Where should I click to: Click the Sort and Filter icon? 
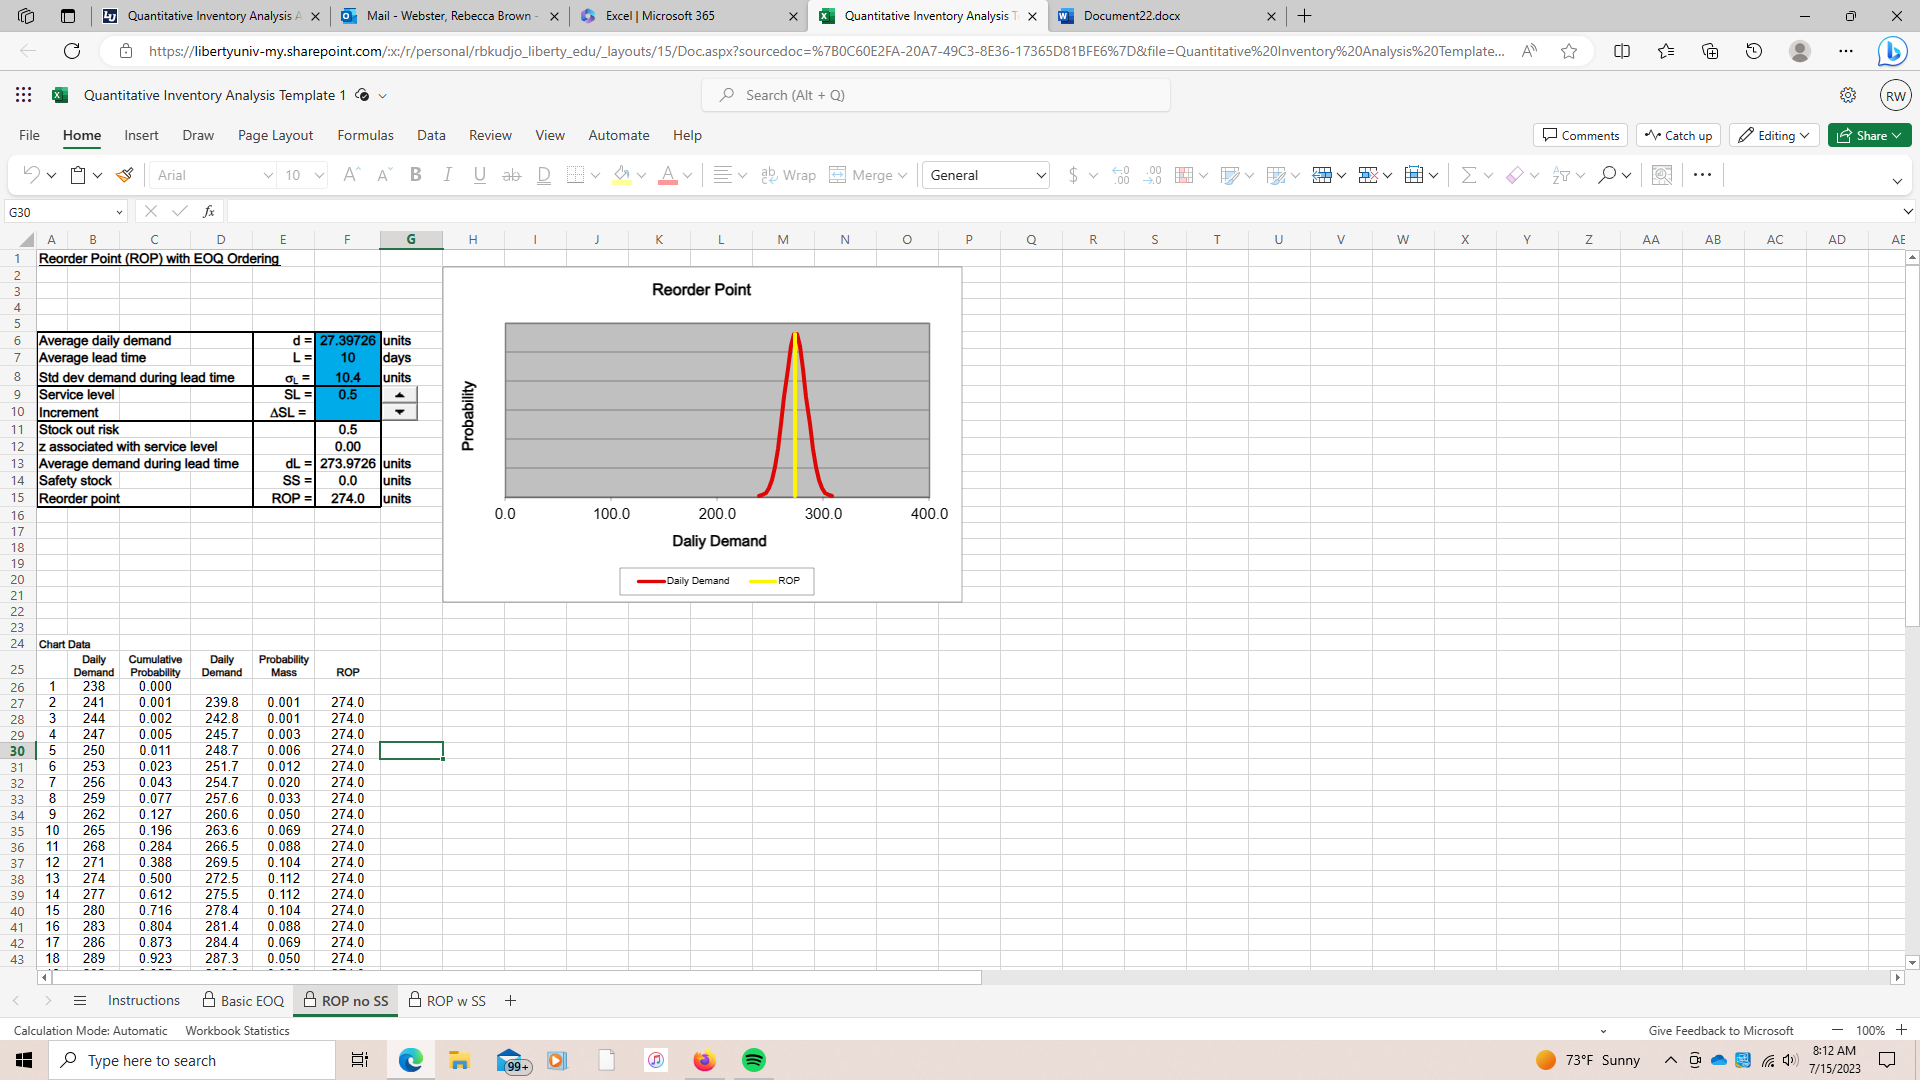pyautogui.click(x=1561, y=175)
